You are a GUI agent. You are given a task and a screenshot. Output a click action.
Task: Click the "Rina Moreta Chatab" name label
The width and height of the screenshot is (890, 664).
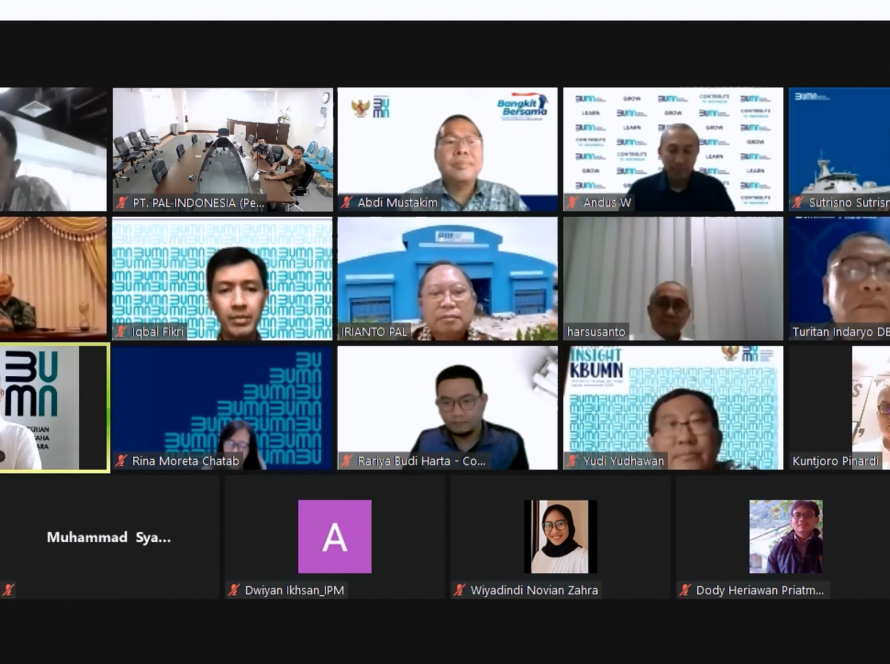pyautogui.click(x=186, y=461)
